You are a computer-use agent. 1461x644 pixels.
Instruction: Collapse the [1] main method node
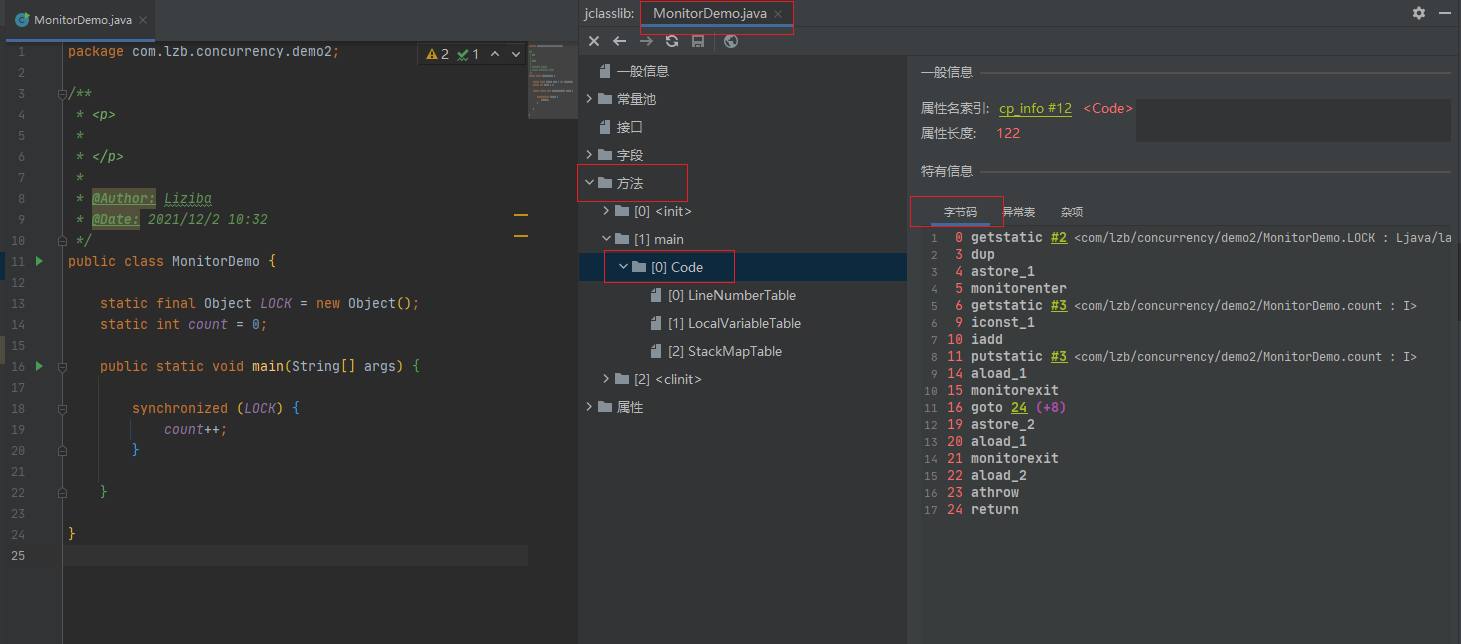(x=607, y=239)
